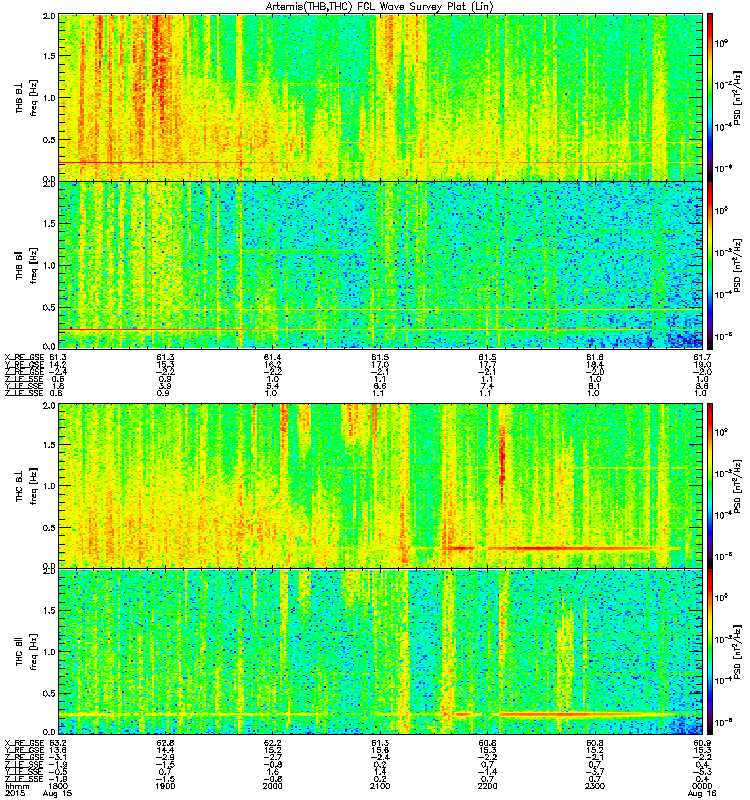Click the 2000 time tick label
The width and height of the screenshot is (750, 800).
(272, 786)
